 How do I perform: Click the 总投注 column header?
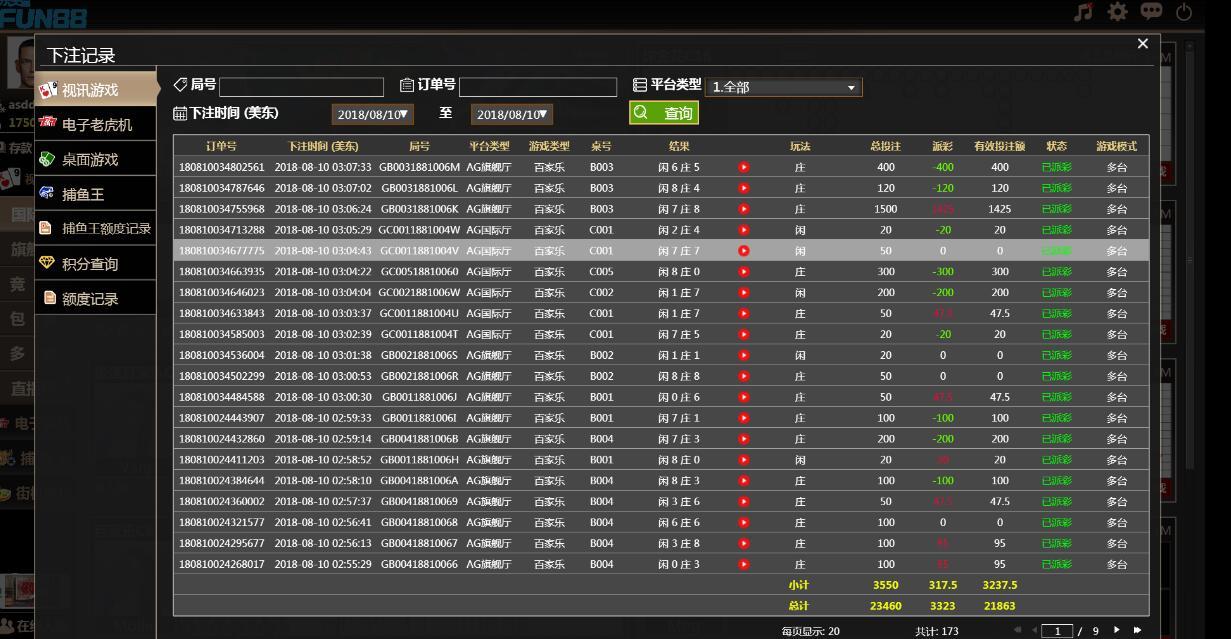coord(884,146)
